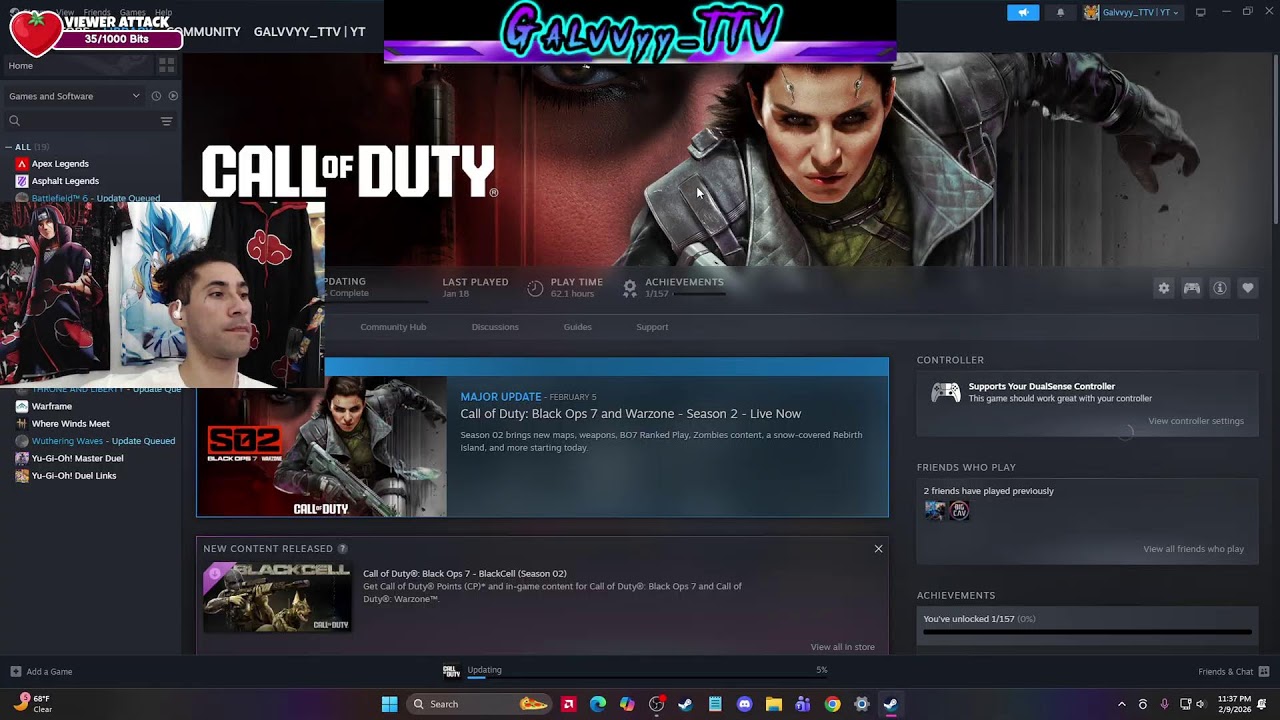Viewport: 1280px width, 720px height.
Task: Click the Apex Legends game icon
Action: (x=22, y=164)
